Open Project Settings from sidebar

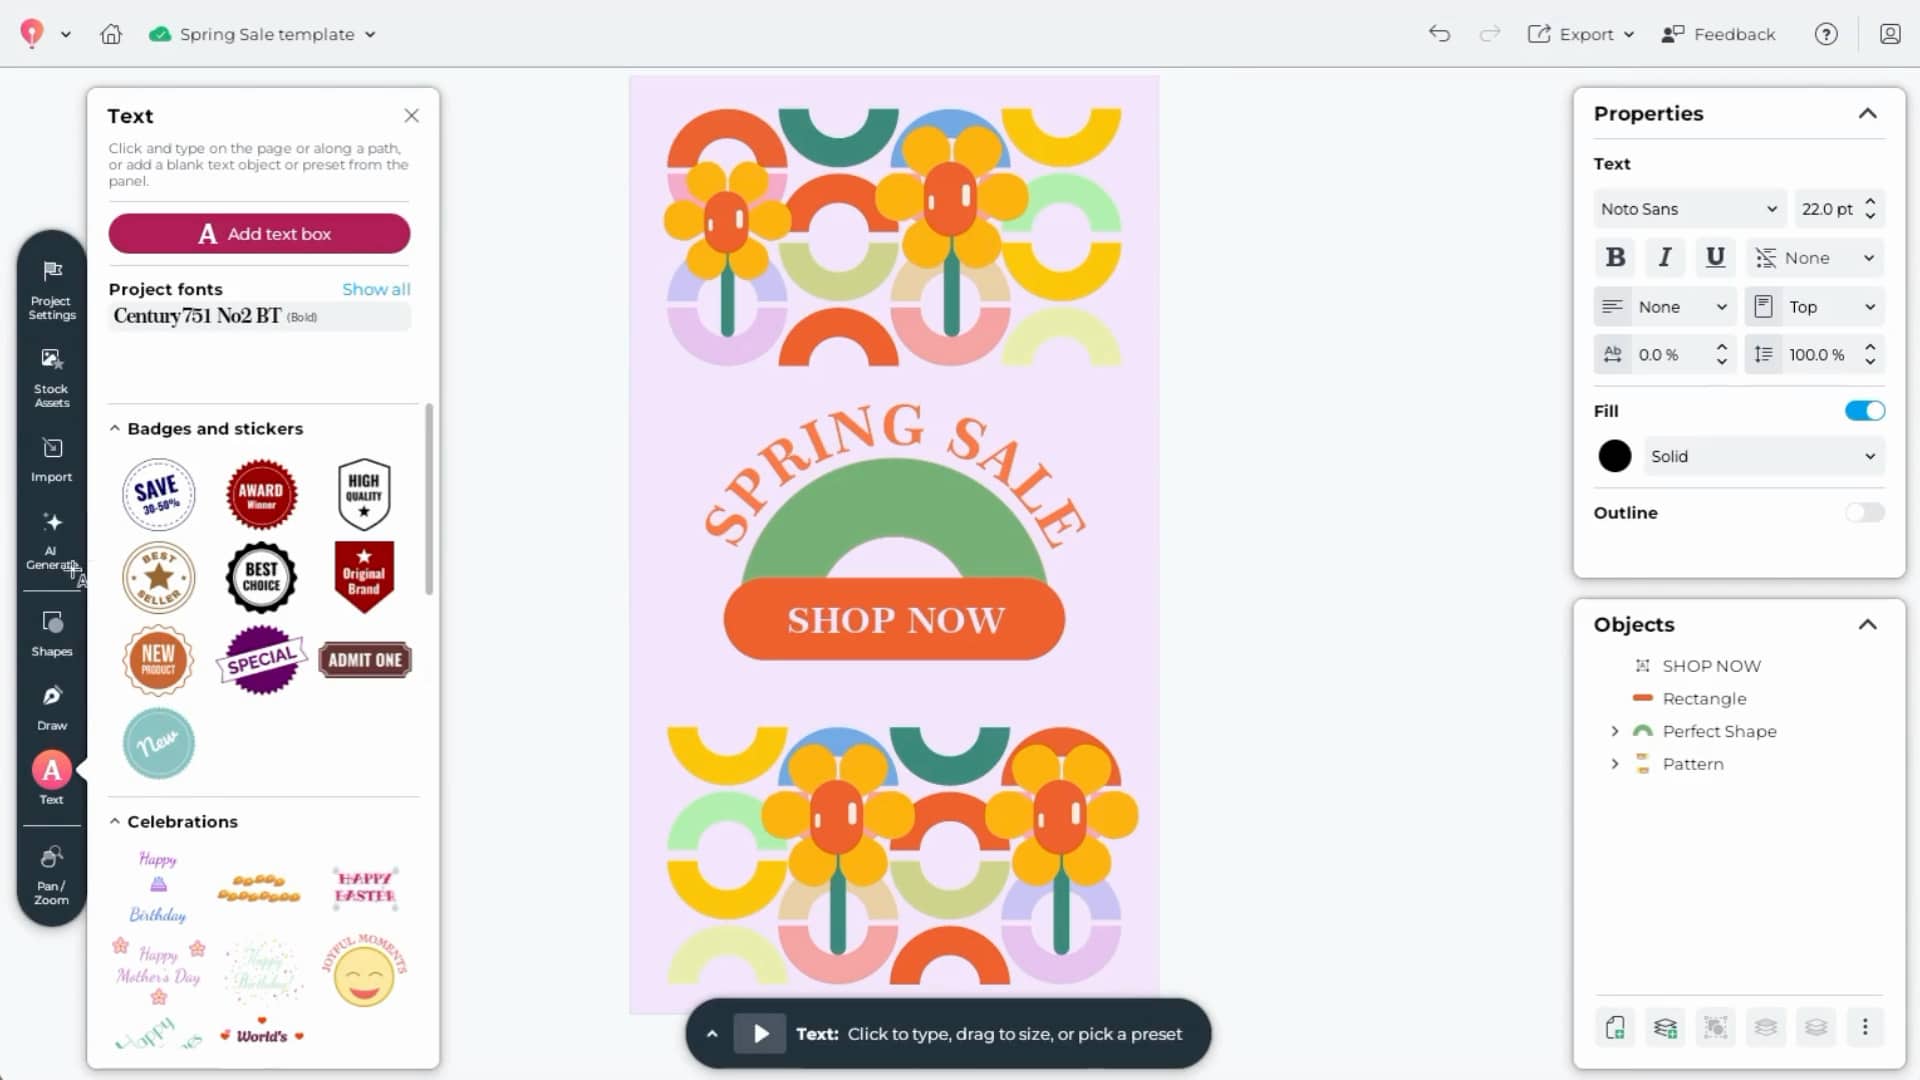(x=51, y=287)
